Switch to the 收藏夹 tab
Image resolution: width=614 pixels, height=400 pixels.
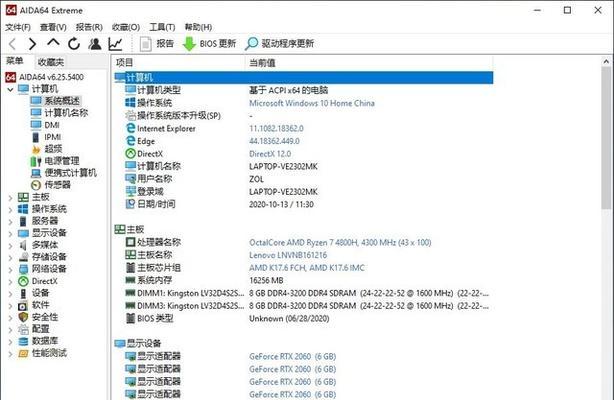[51, 62]
